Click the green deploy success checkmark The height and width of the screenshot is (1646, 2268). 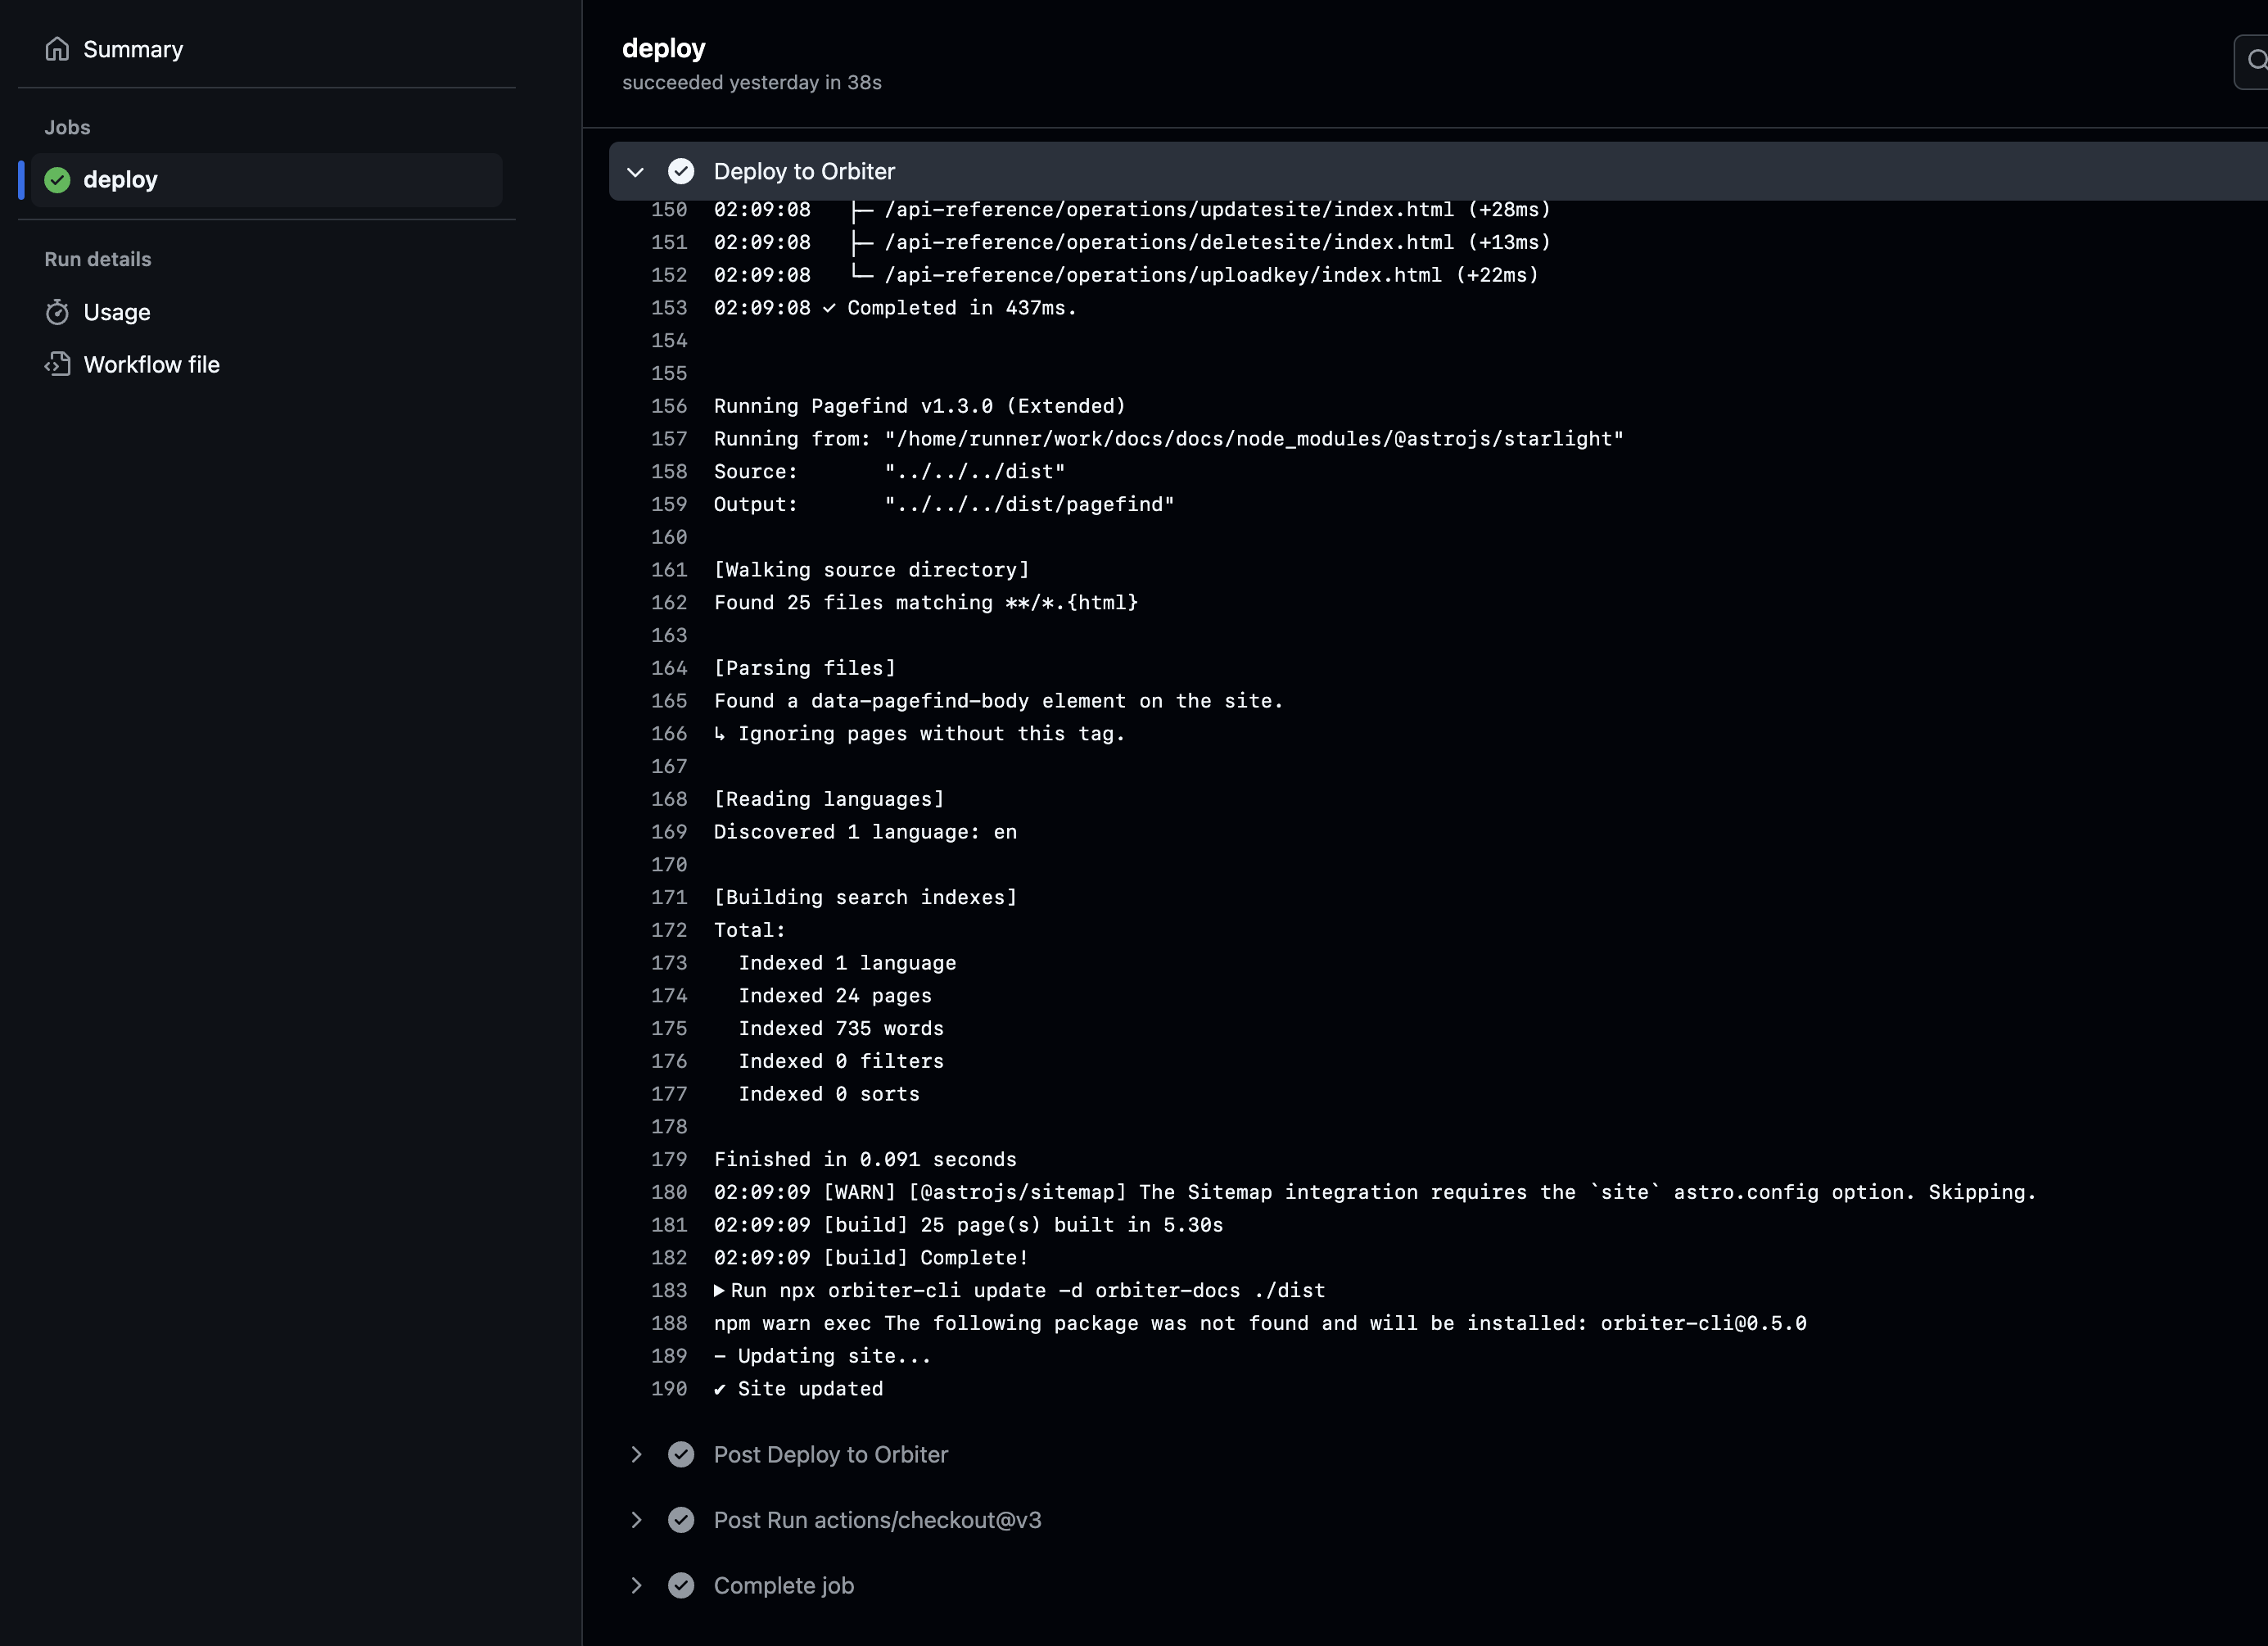pyautogui.click(x=57, y=180)
